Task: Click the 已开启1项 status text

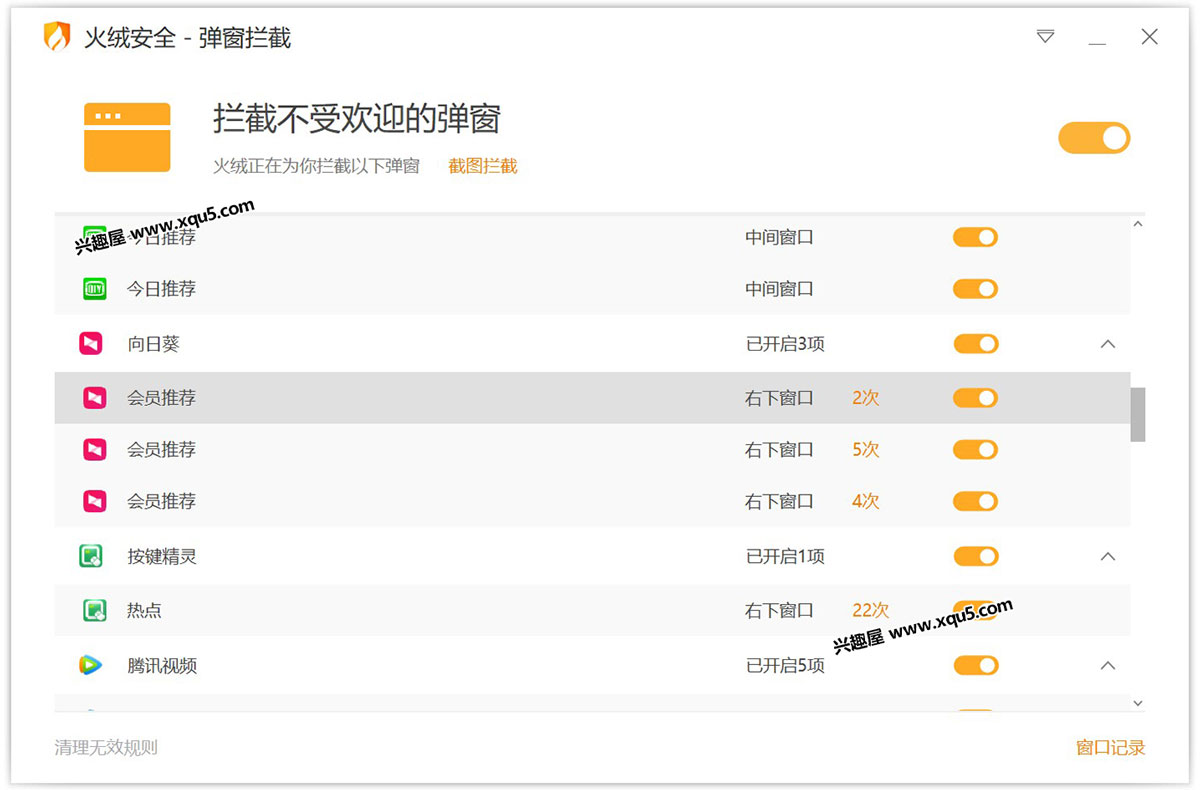Action: pos(785,556)
